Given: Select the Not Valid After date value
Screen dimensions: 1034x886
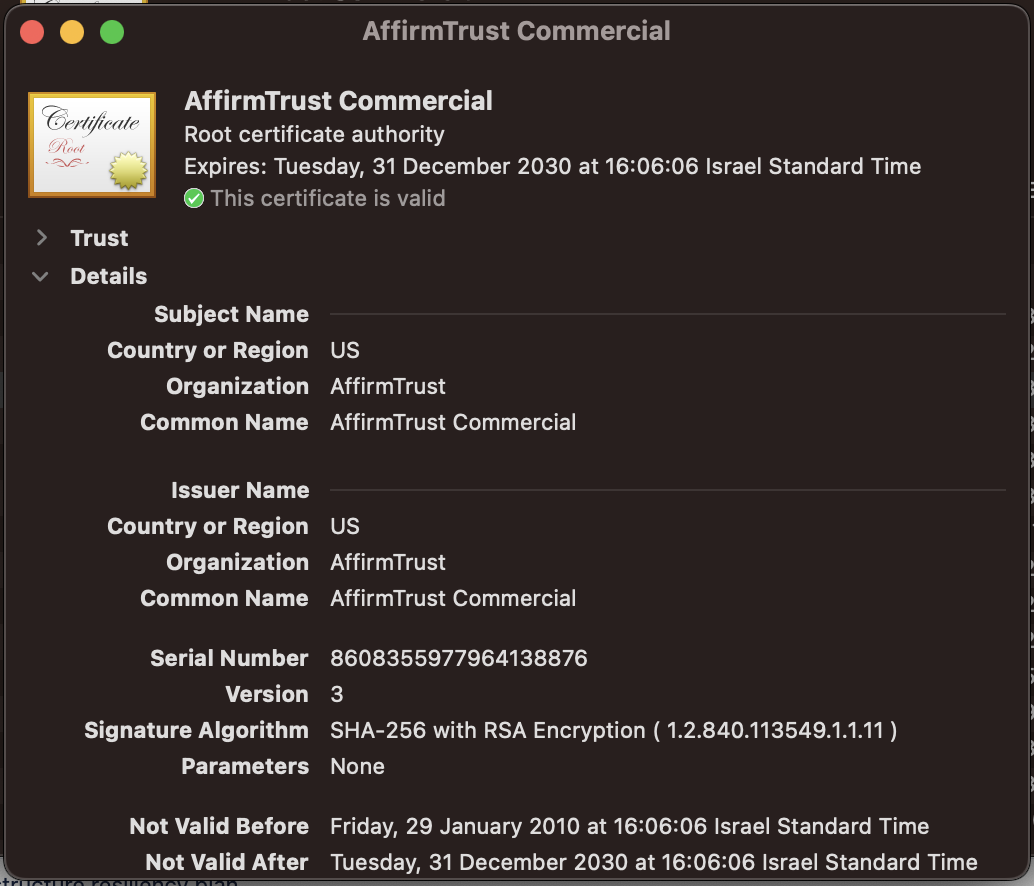Looking at the screenshot, I should click(653, 862).
